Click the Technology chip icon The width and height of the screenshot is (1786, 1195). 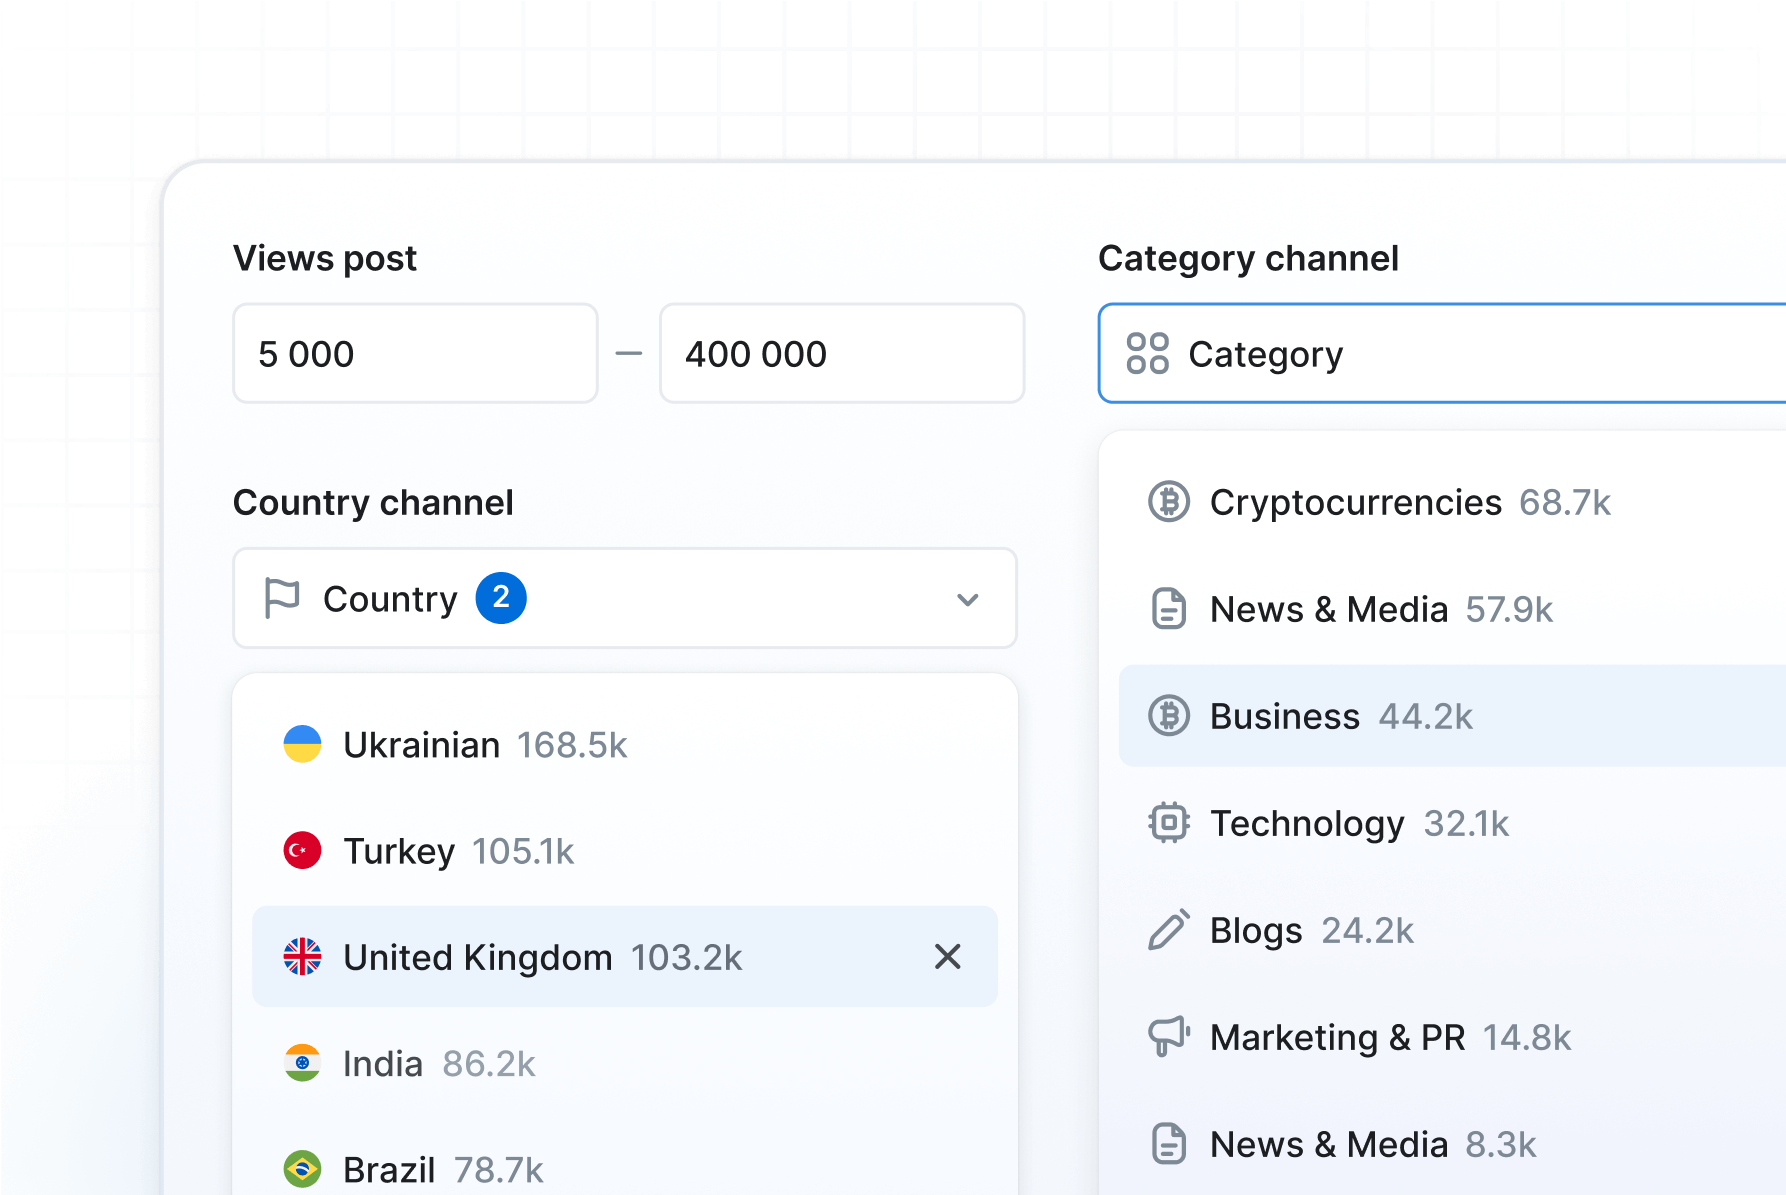[x=1168, y=823]
